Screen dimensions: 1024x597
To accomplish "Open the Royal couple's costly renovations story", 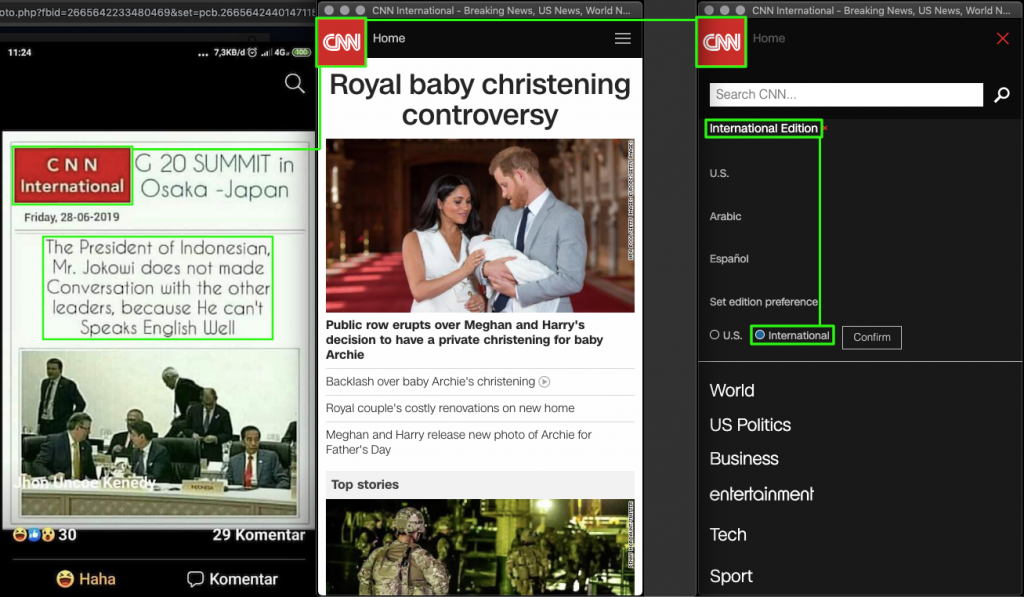I will click(450, 408).
